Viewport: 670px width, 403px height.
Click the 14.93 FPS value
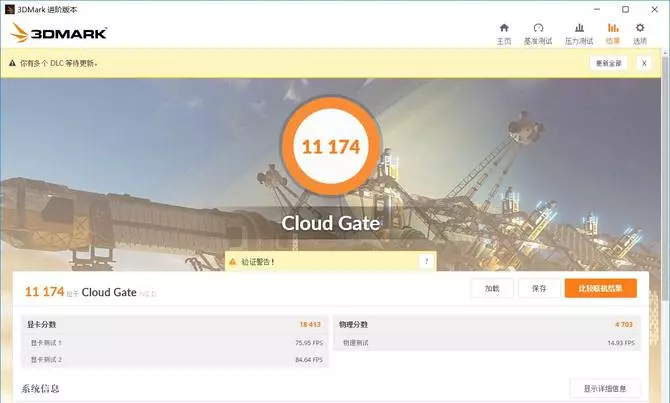coord(621,343)
